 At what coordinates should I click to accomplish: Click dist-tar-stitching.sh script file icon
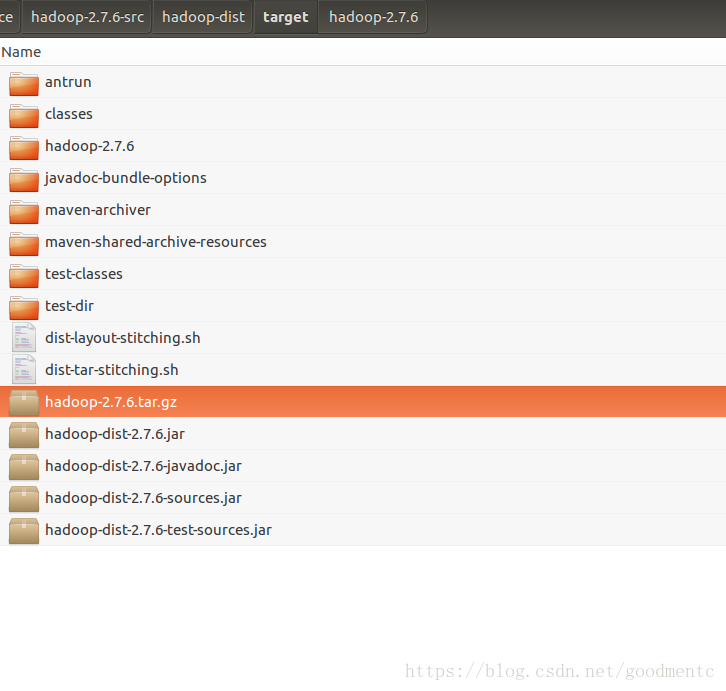coord(24,369)
